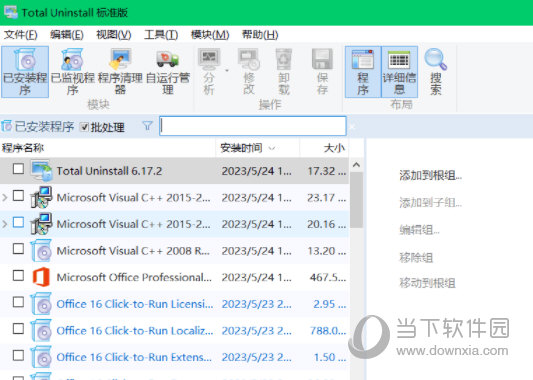
Task: Click 添加到根组... link
Action: pos(430,176)
